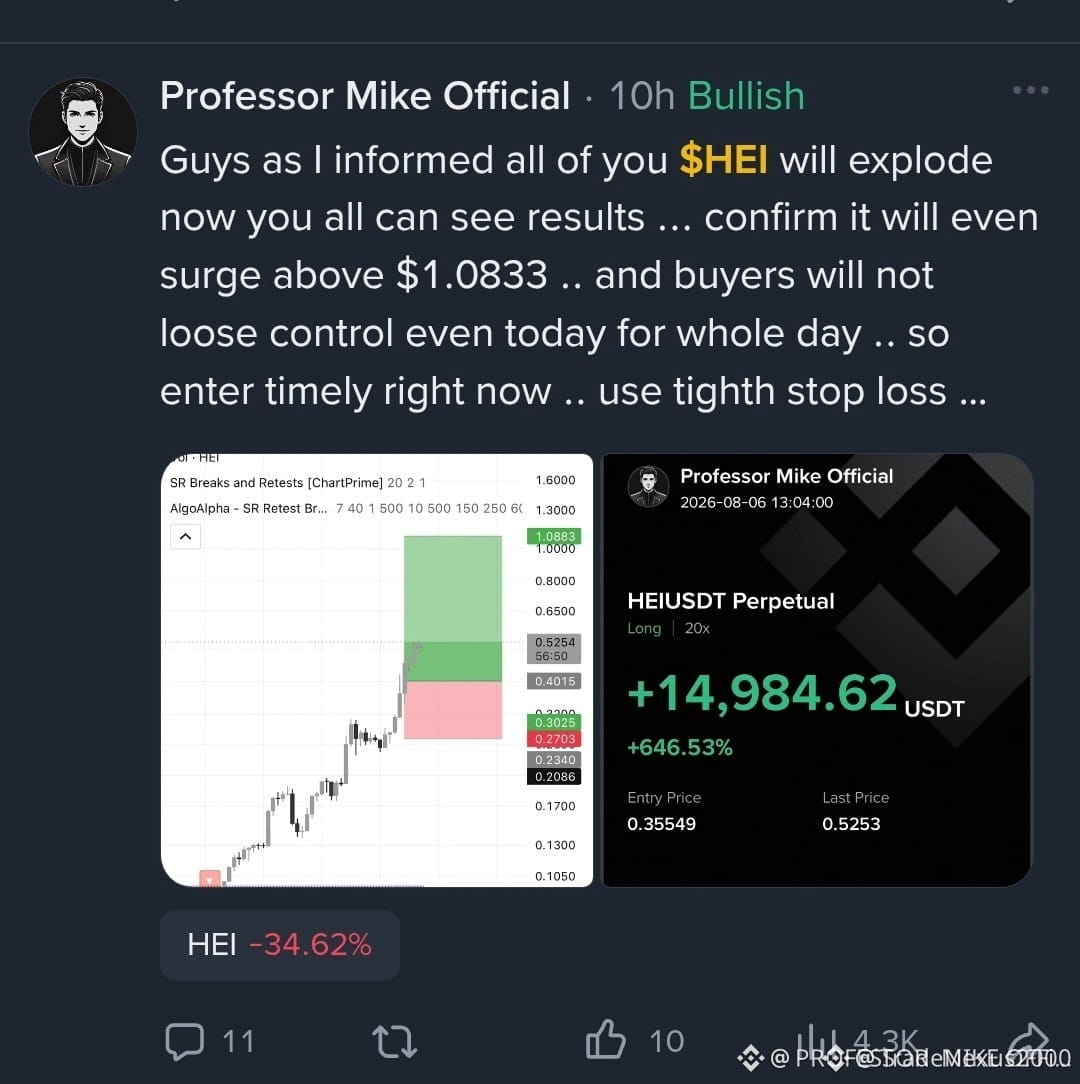View the post views bar-chart icon
This screenshot has height=1084, width=1080.
pyautogui.click(x=819, y=1040)
